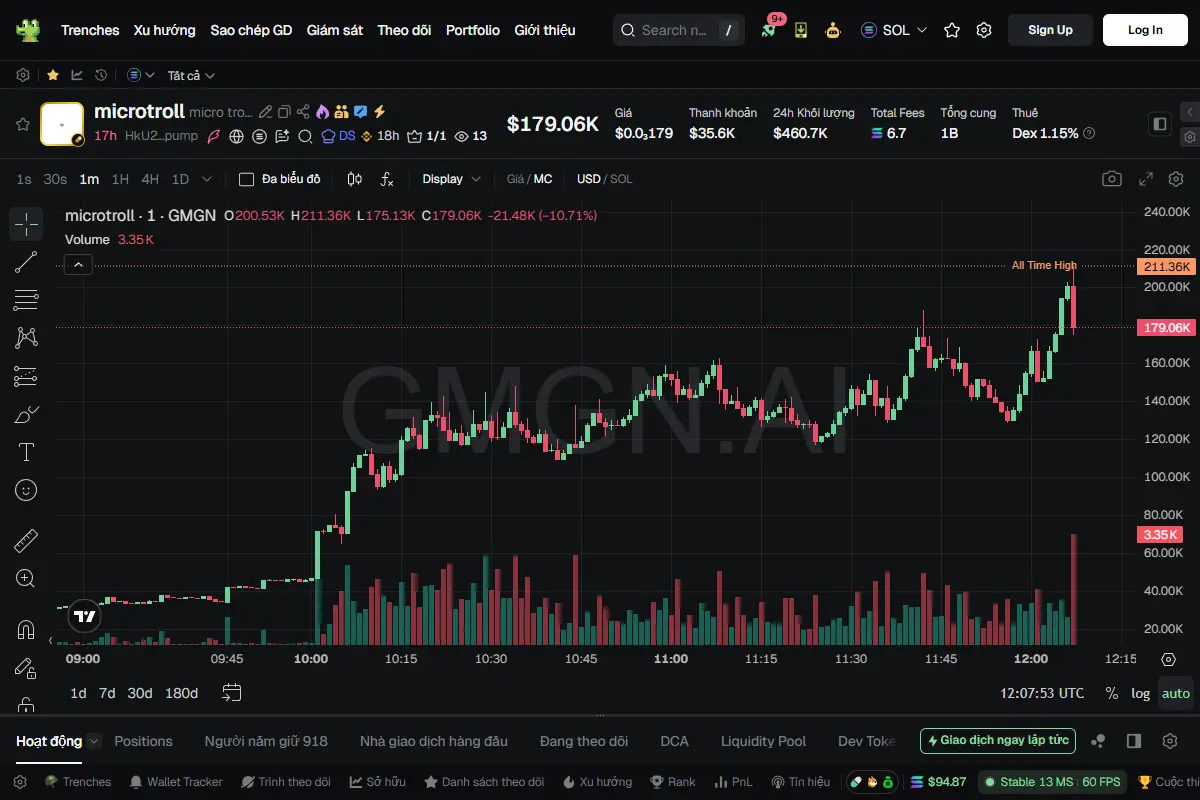Click the magnifier search icon in token row
This screenshot has width=1200, height=800.
(x=304, y=136)
